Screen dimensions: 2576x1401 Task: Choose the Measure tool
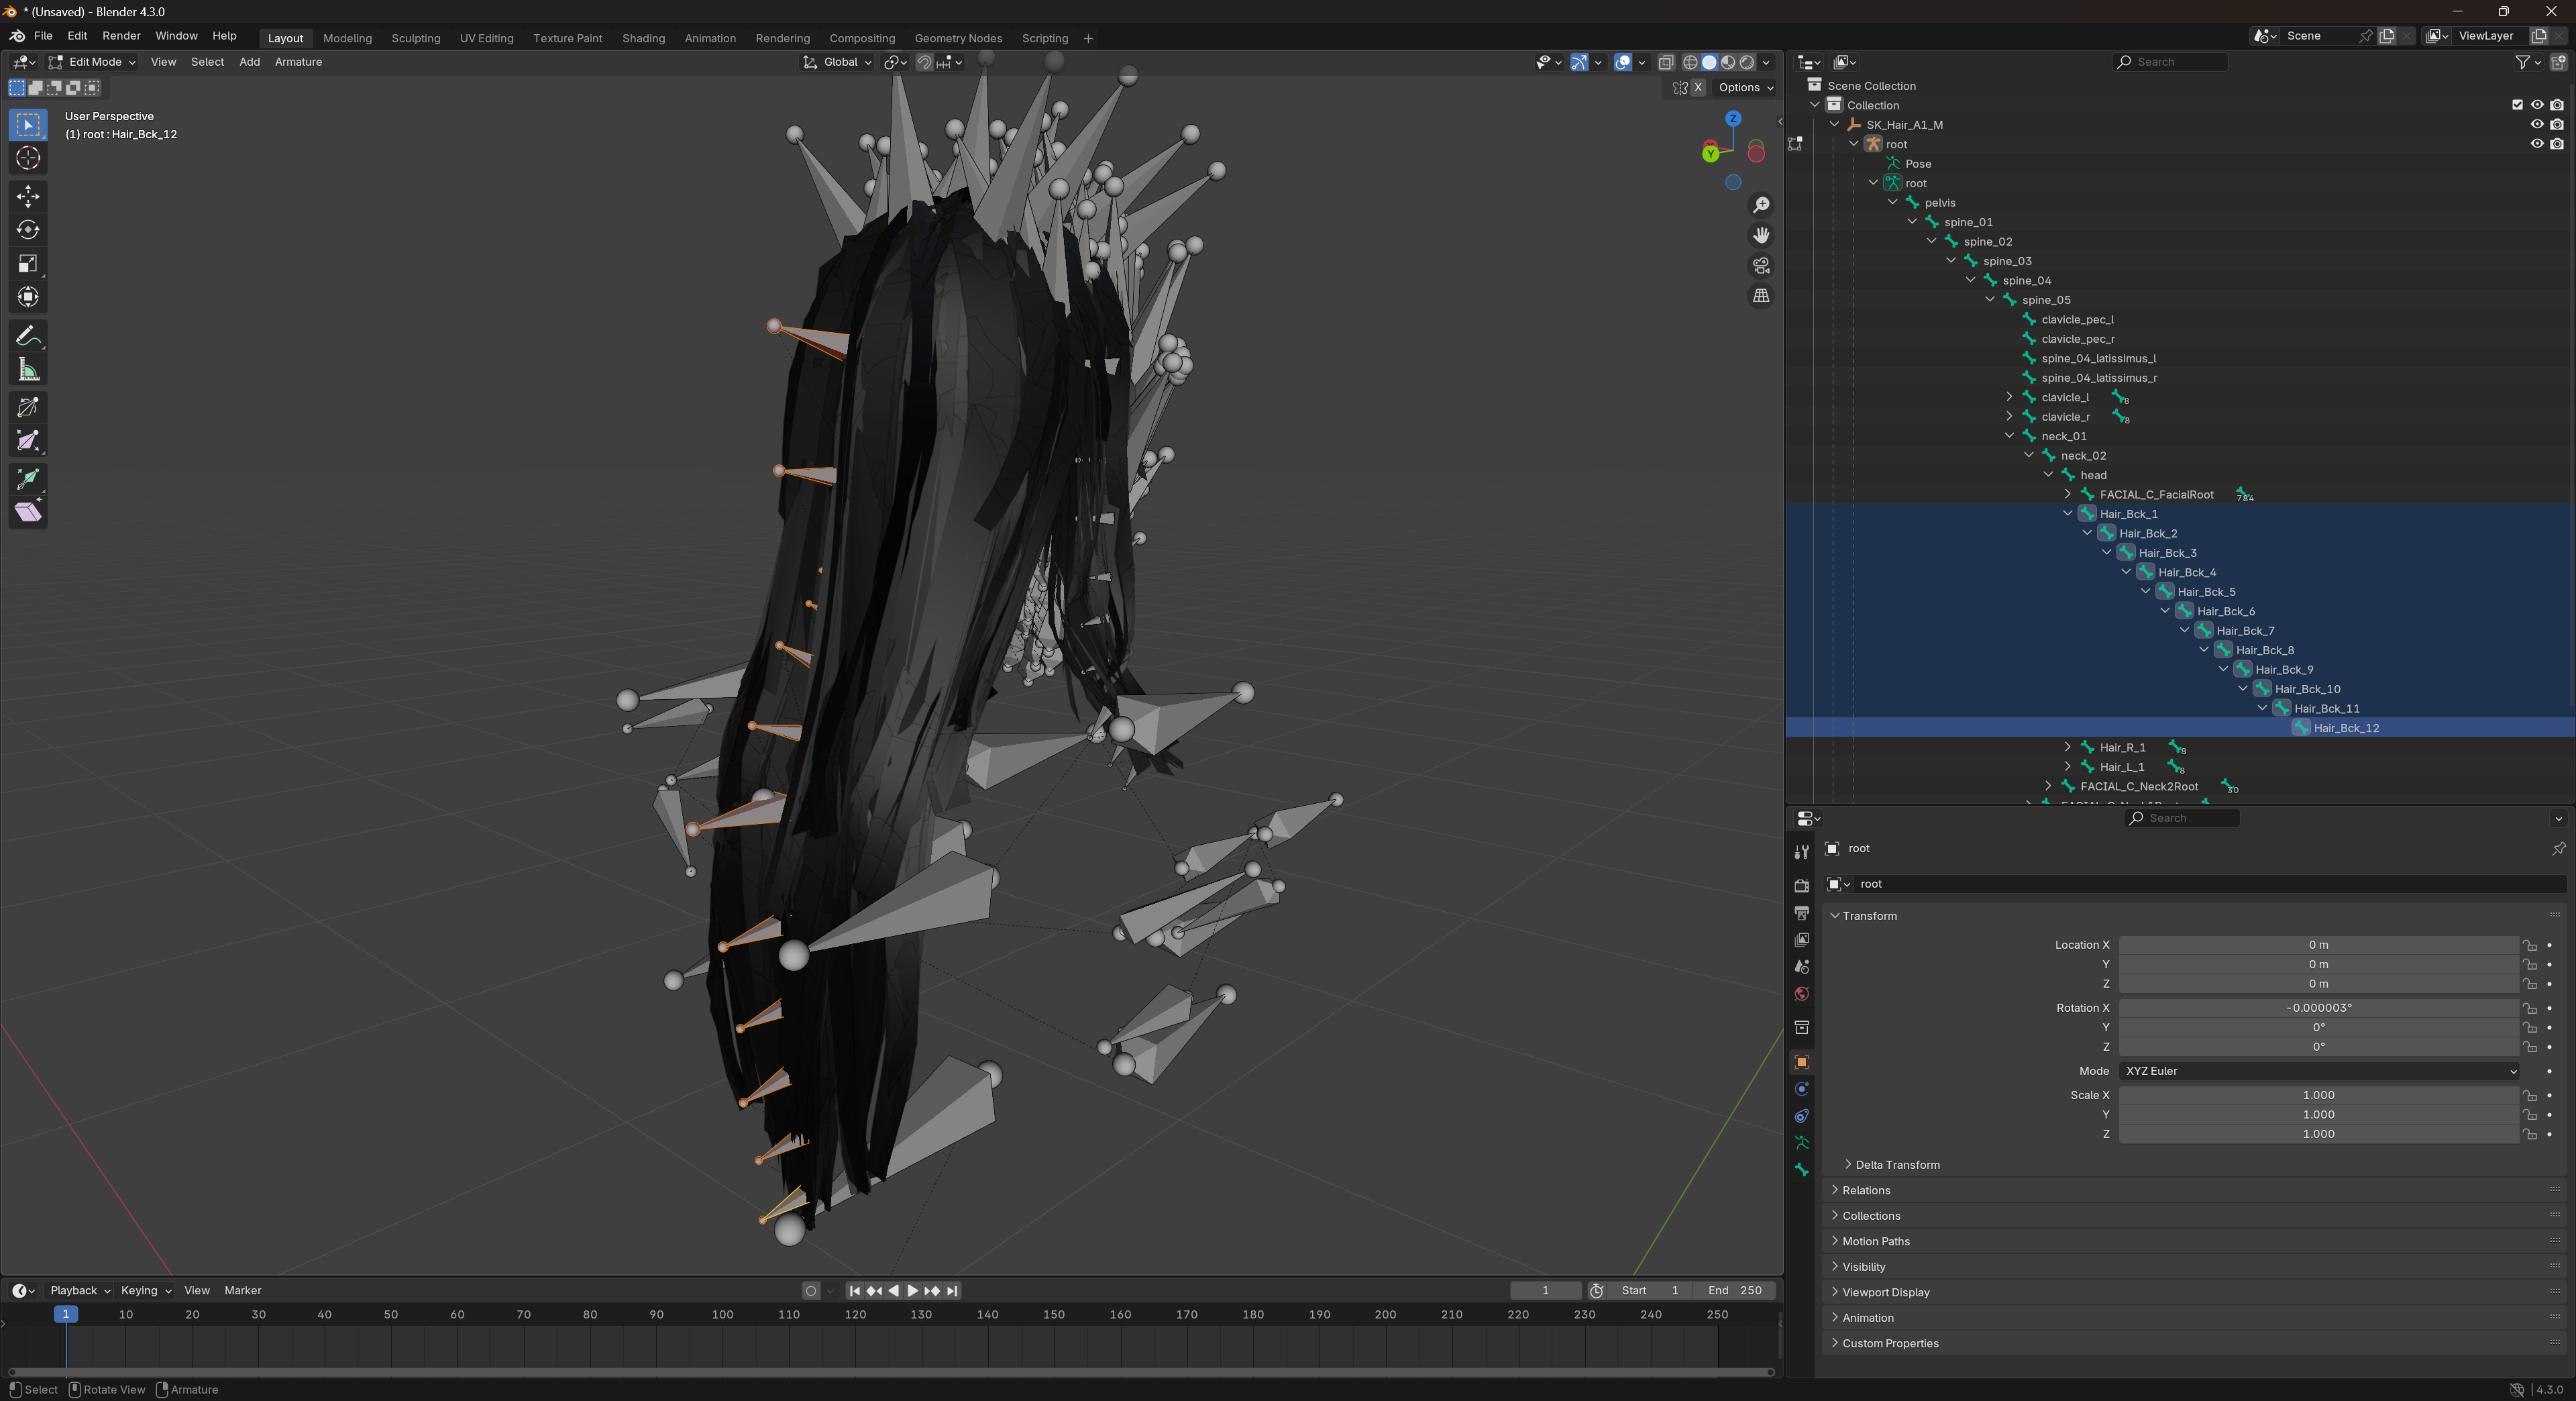(28, 370)
